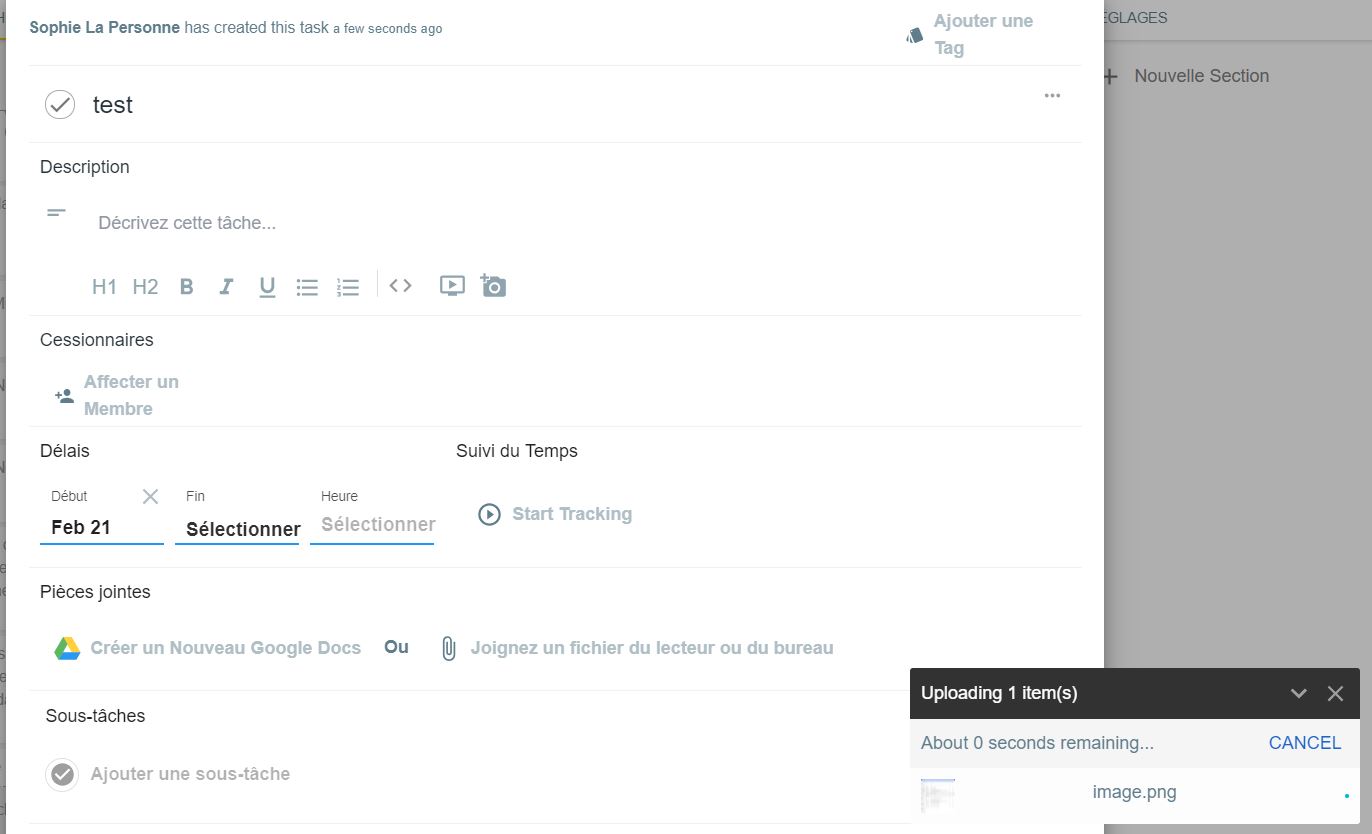
Task: Click the paperclip attachment icon
Action: coord(449,648)
